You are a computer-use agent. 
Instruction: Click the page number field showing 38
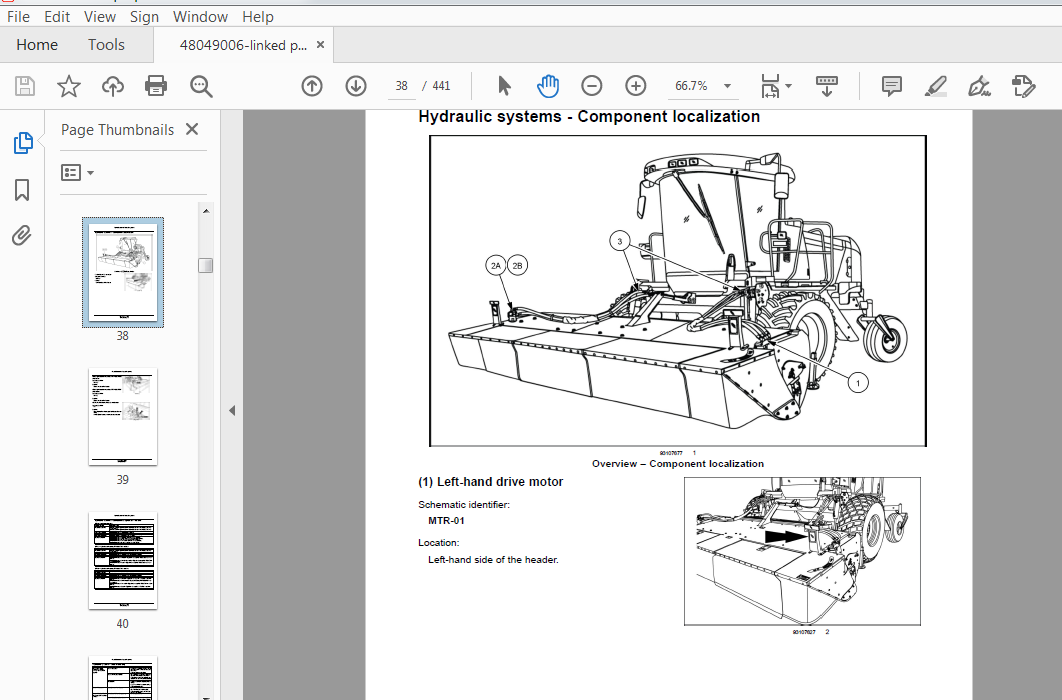pos(402,86)
